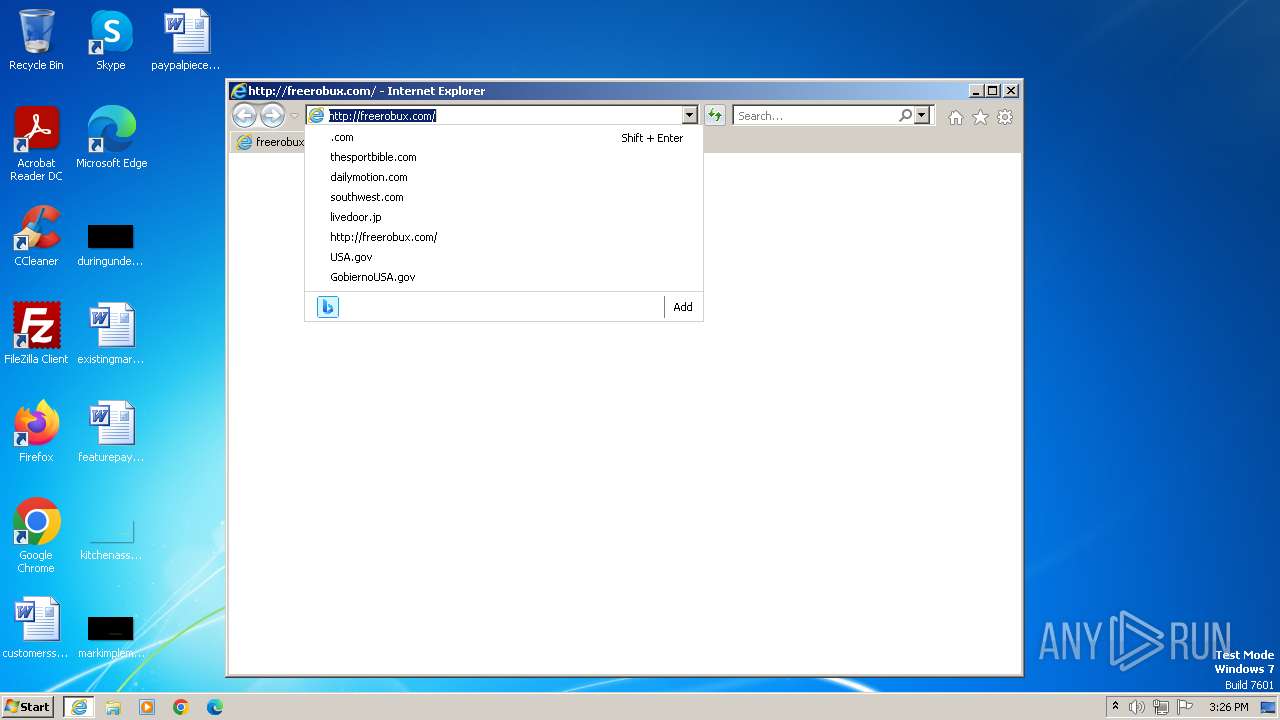
Task: Click Internet Explorer taskbar icon
Action: [x=79, y=707]
